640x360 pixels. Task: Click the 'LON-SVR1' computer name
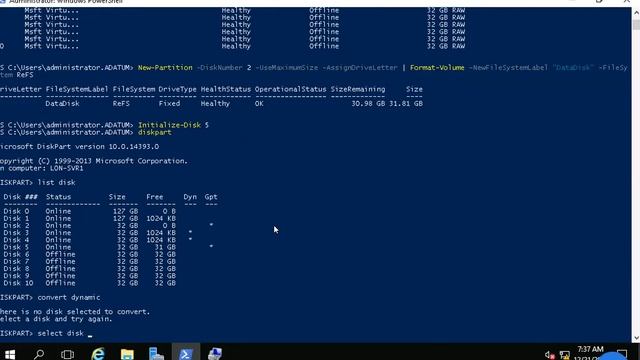67,168
